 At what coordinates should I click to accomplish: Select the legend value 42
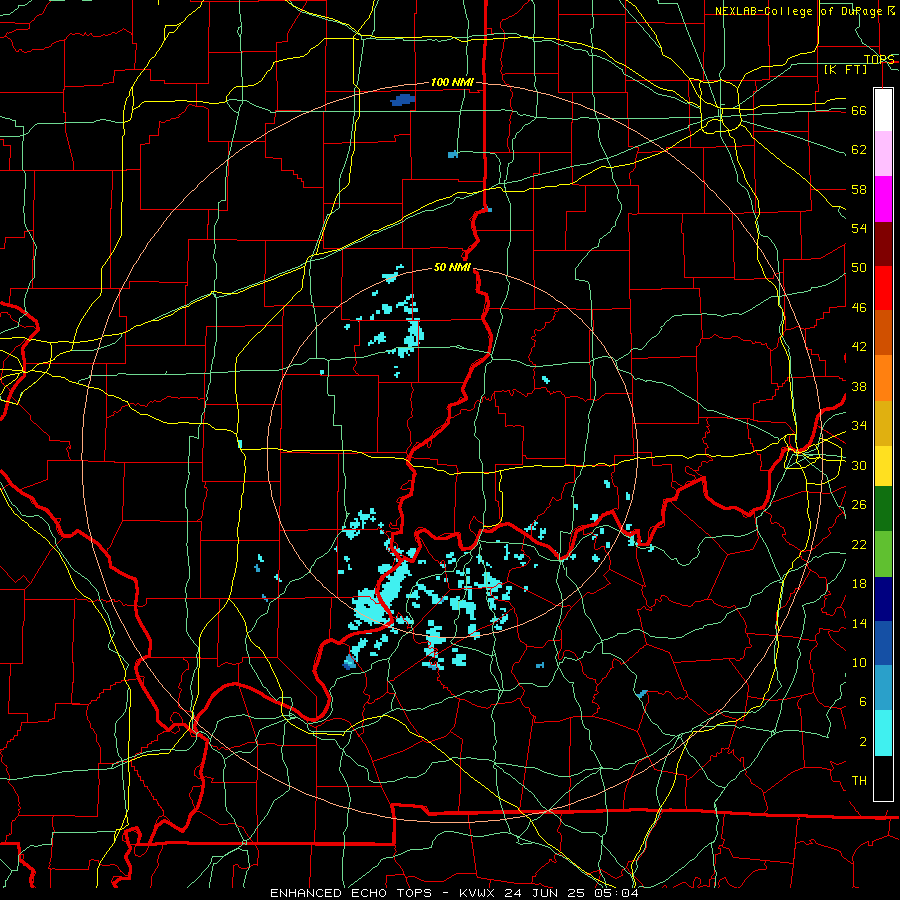coord(859,346)
